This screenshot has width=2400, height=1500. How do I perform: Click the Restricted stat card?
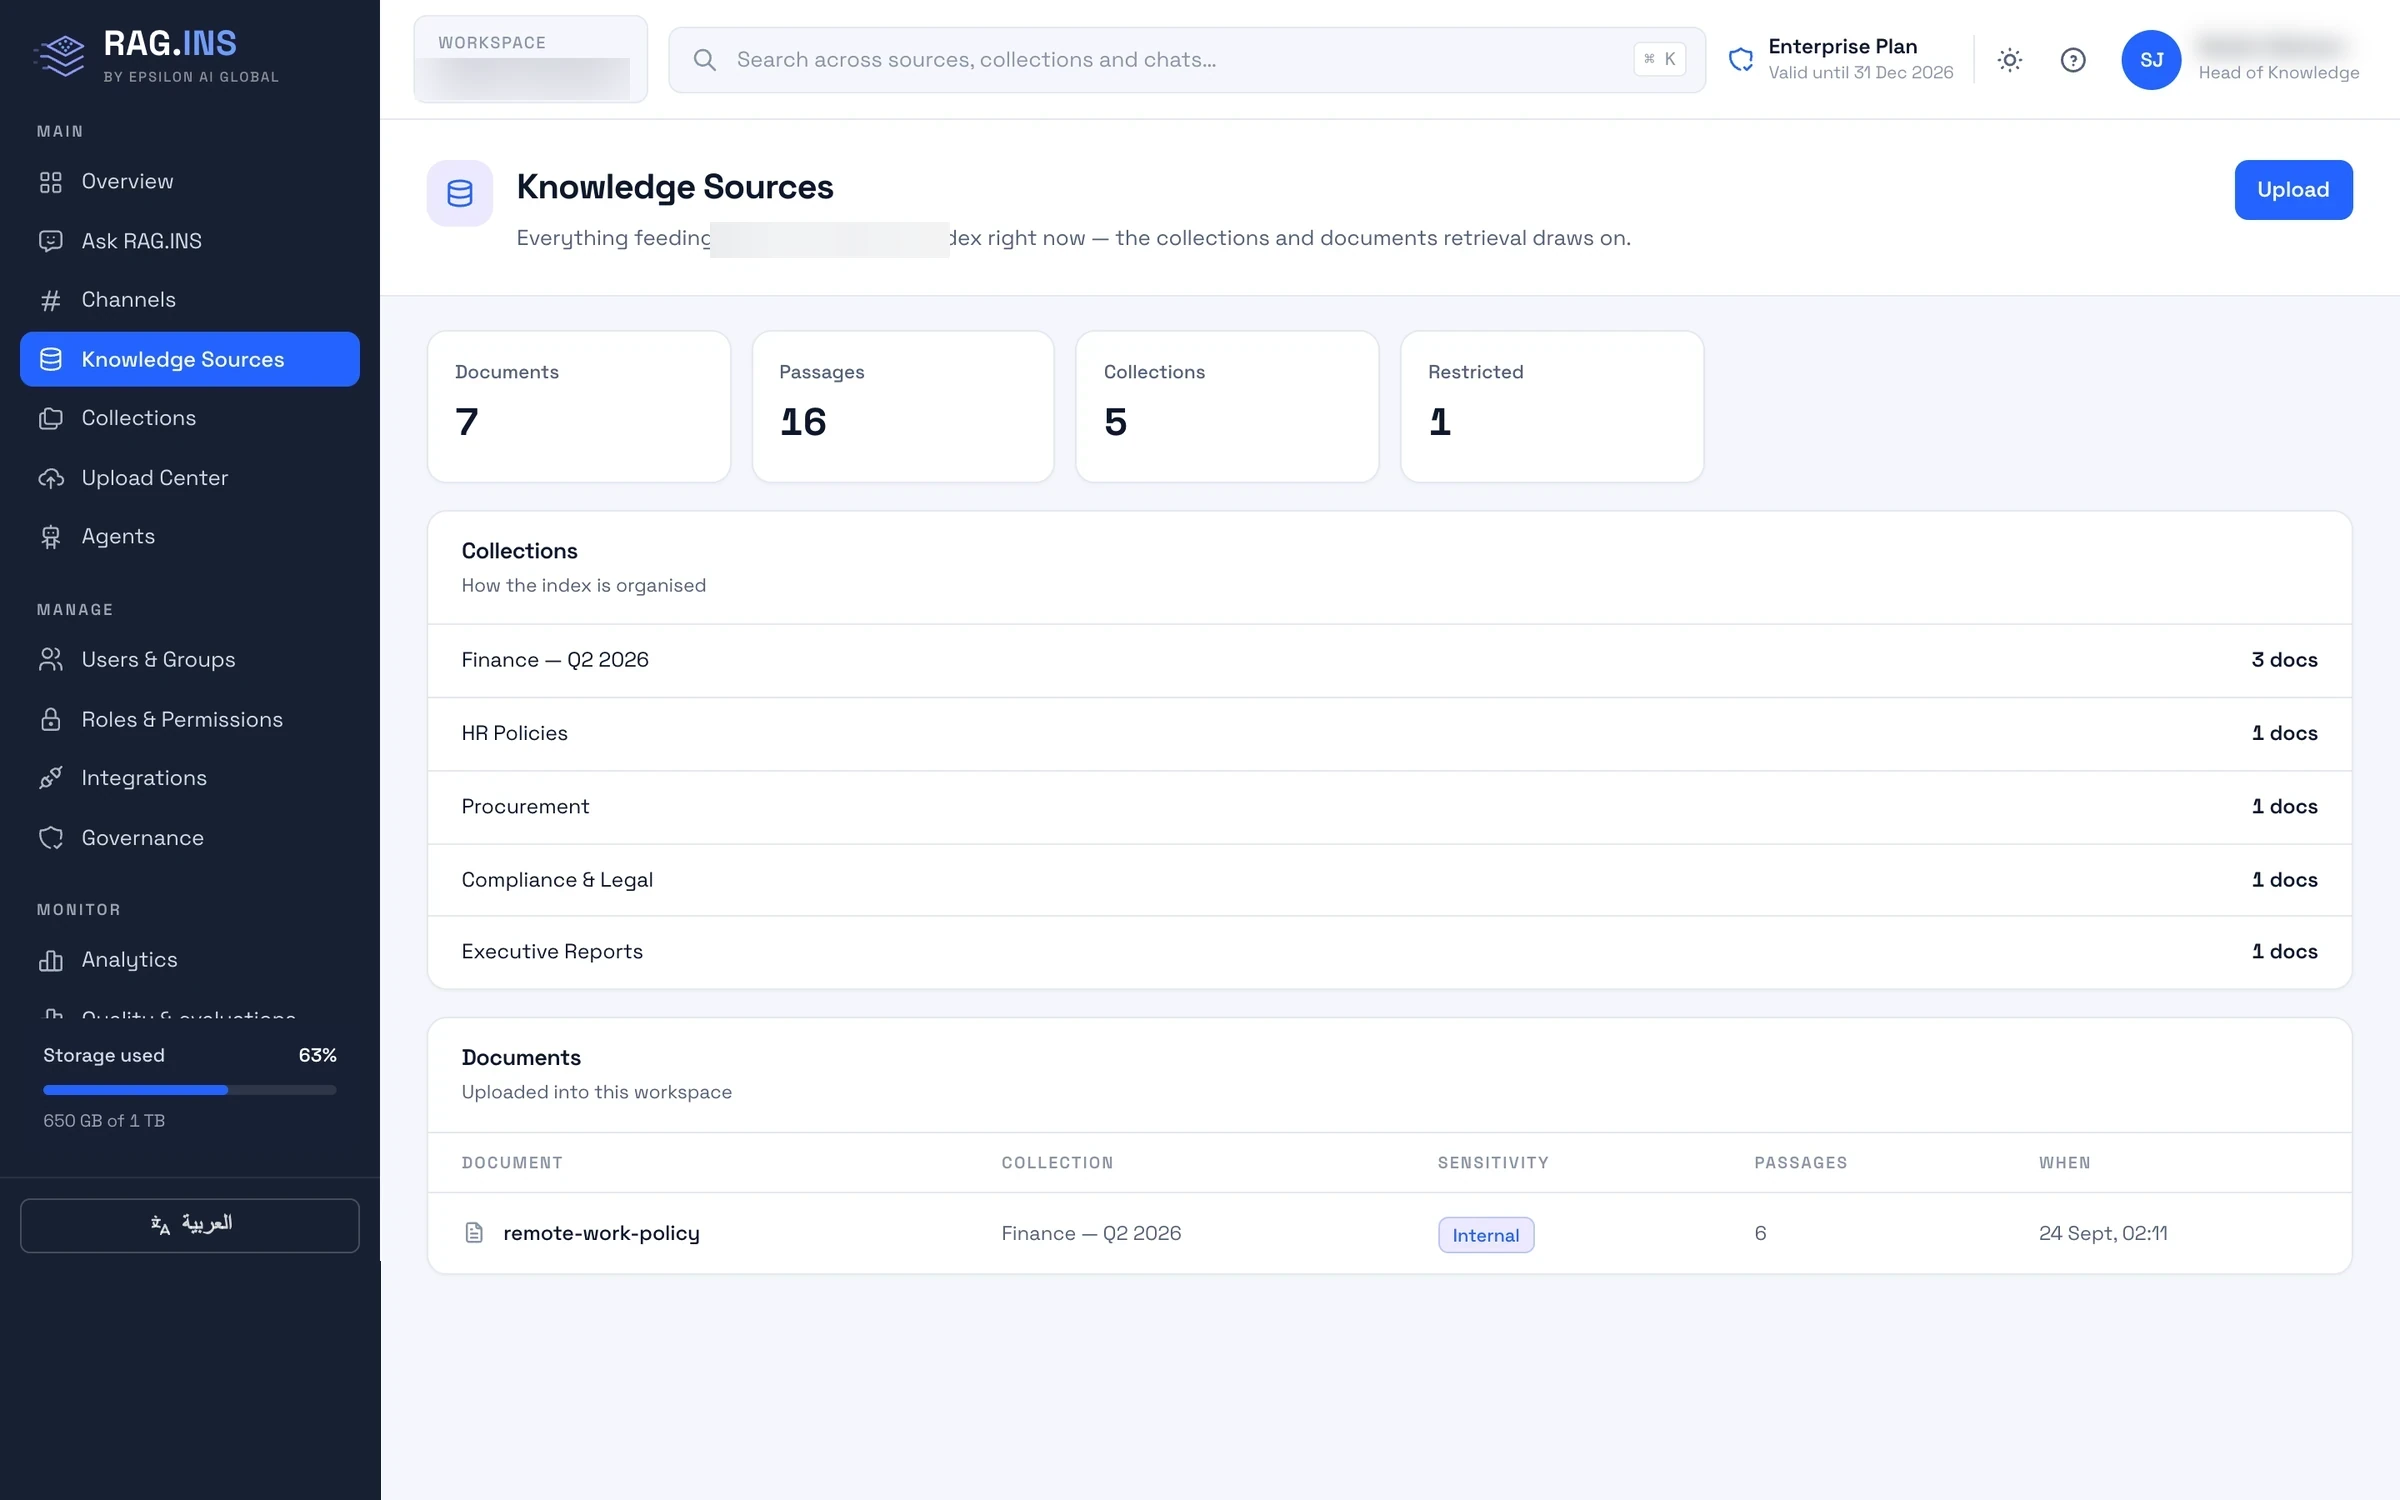(1552, 407)
